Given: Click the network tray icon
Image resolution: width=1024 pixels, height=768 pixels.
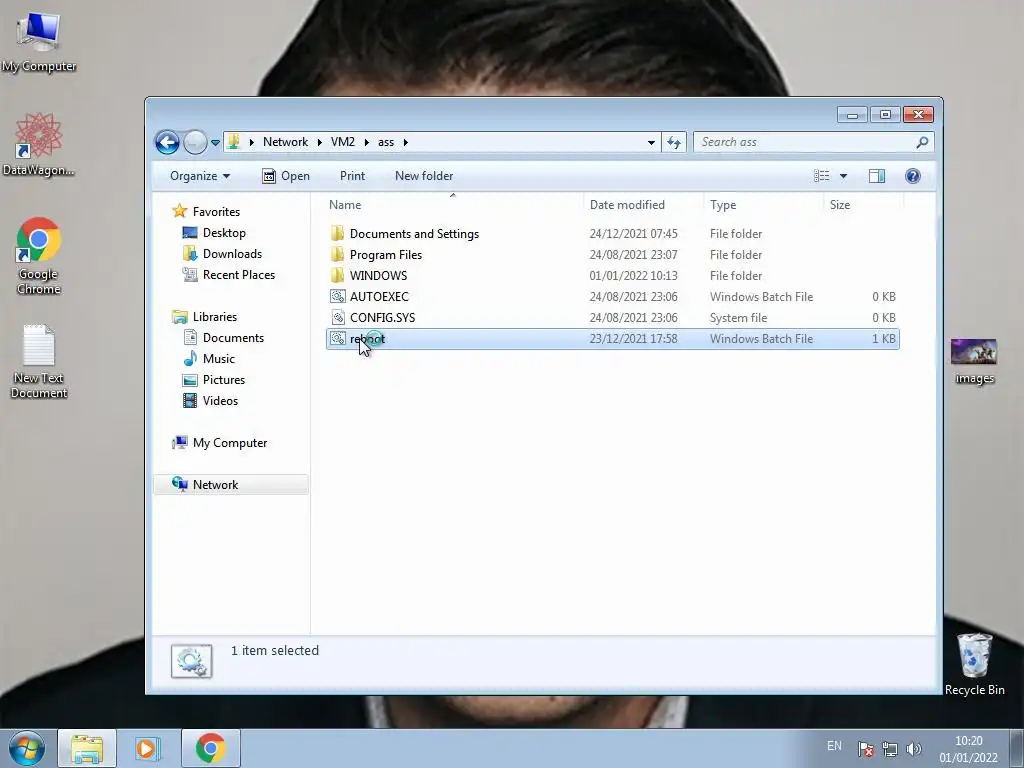Looking at the screenshot, I should tap(889, 749).
